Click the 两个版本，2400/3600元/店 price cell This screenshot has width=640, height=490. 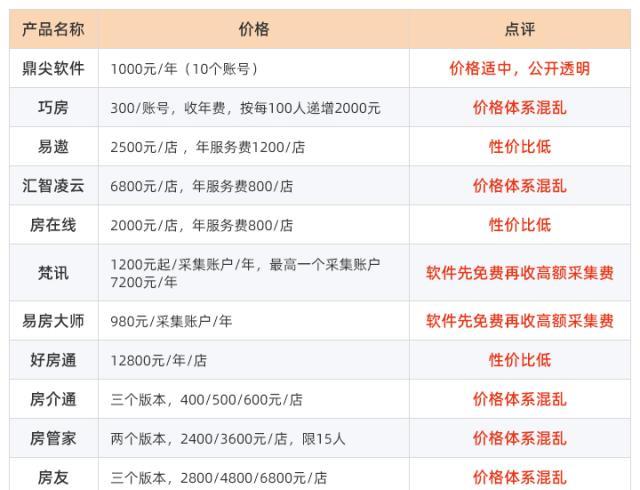254,439
